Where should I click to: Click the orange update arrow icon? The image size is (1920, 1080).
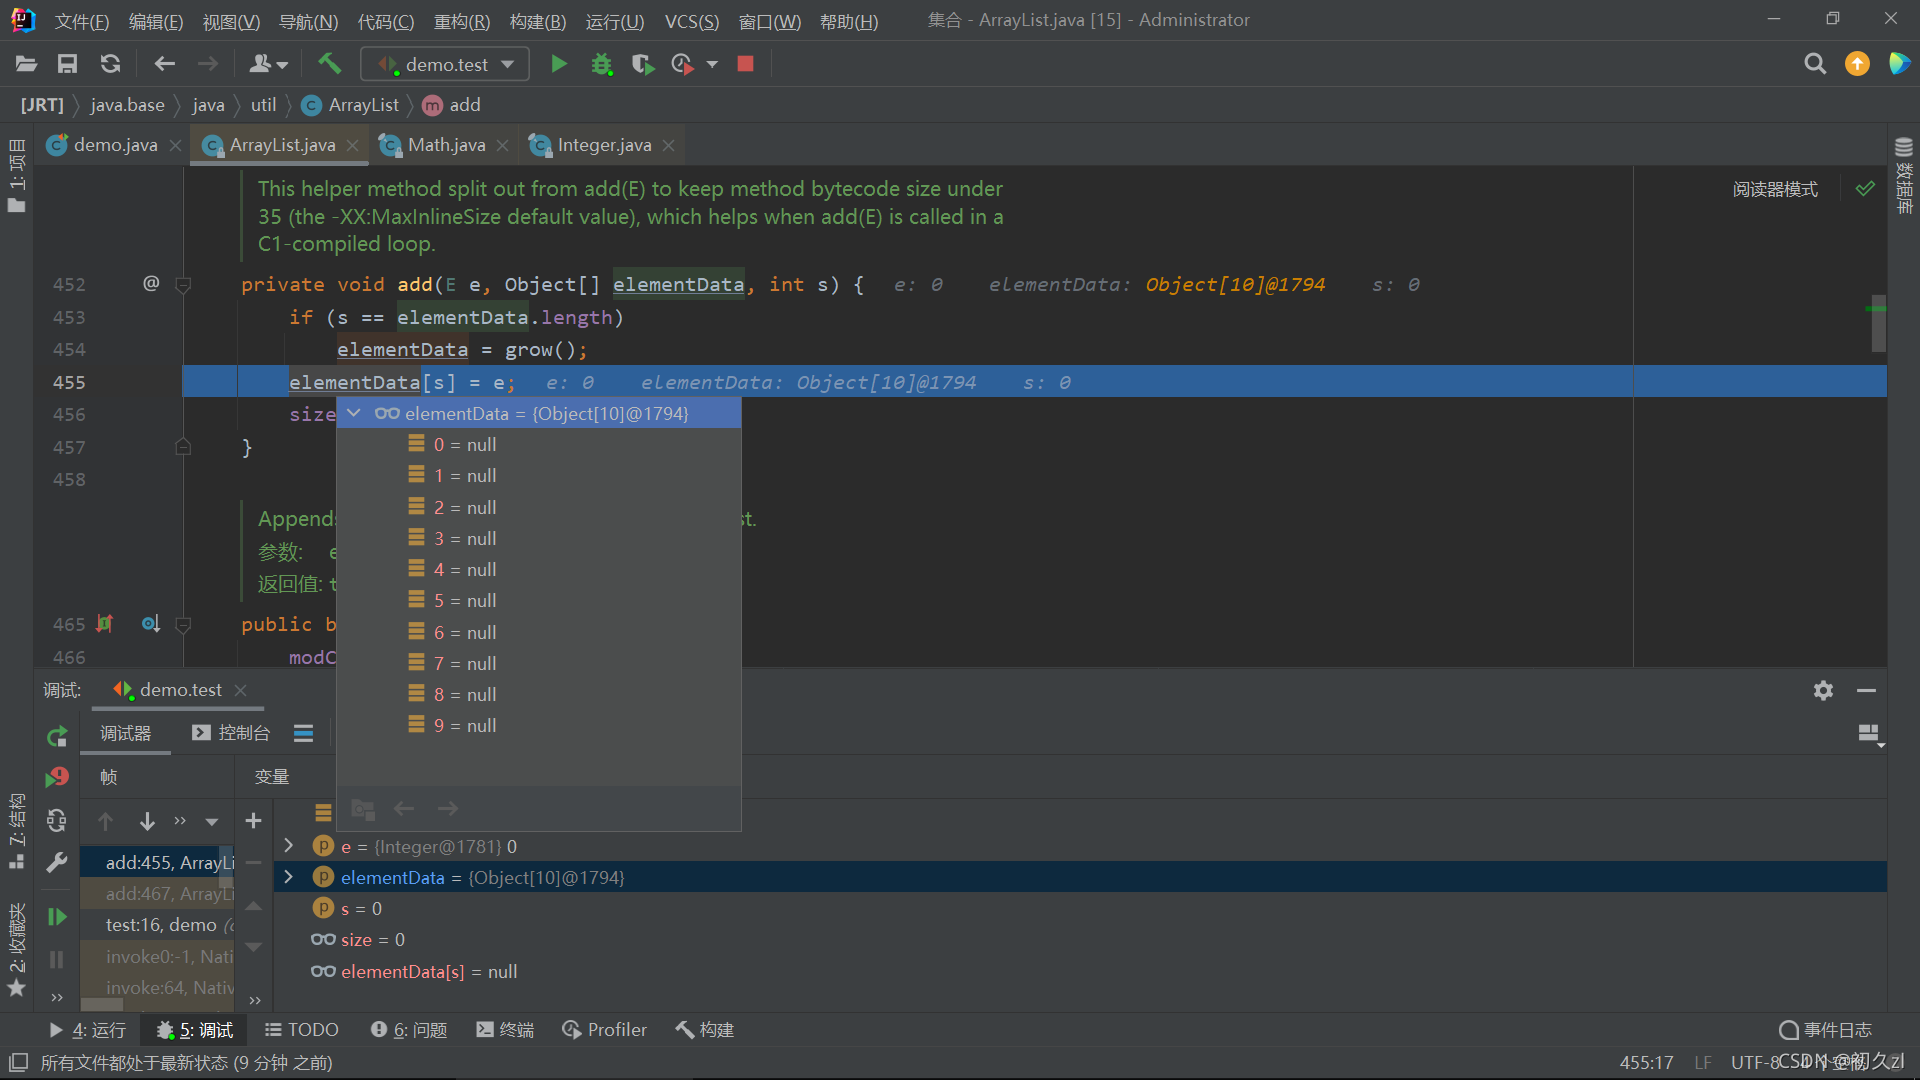1857,64
